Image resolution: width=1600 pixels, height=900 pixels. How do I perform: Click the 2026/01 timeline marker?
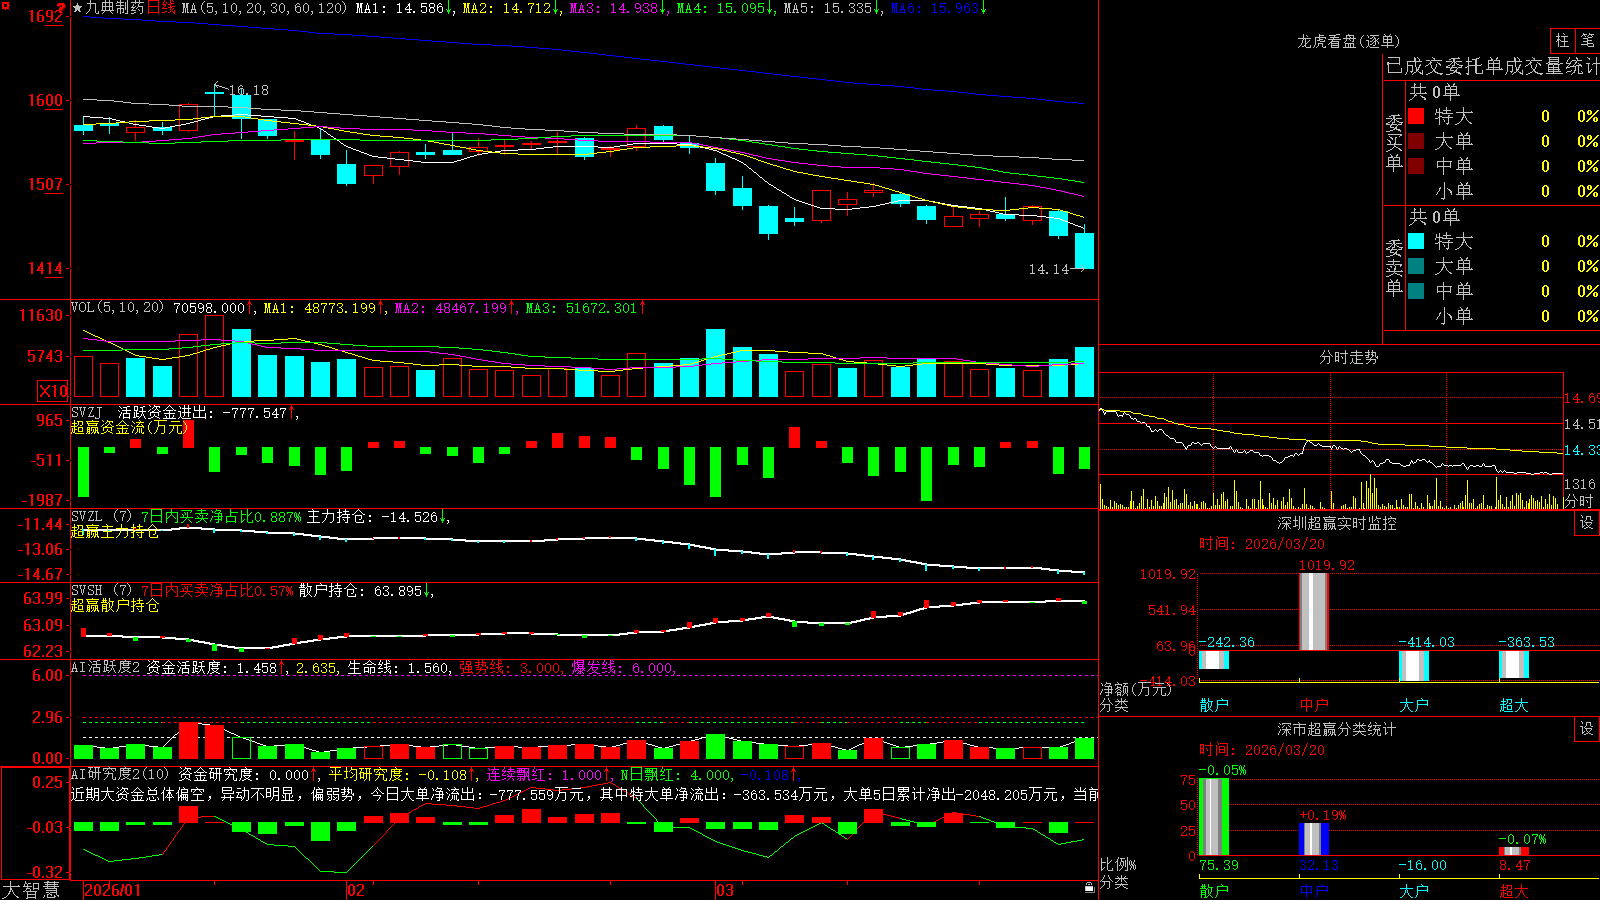(x=113, y=890)
